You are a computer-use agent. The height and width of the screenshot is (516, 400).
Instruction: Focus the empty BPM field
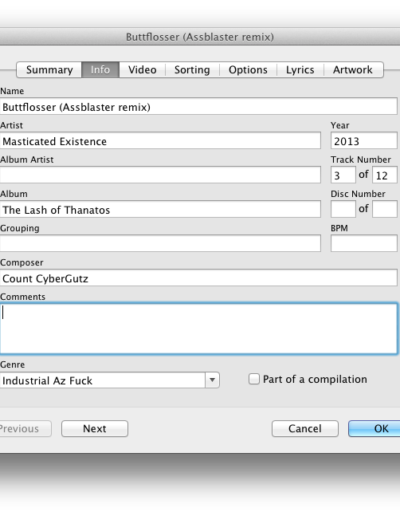pyautogui.click(x=364, y=243)
